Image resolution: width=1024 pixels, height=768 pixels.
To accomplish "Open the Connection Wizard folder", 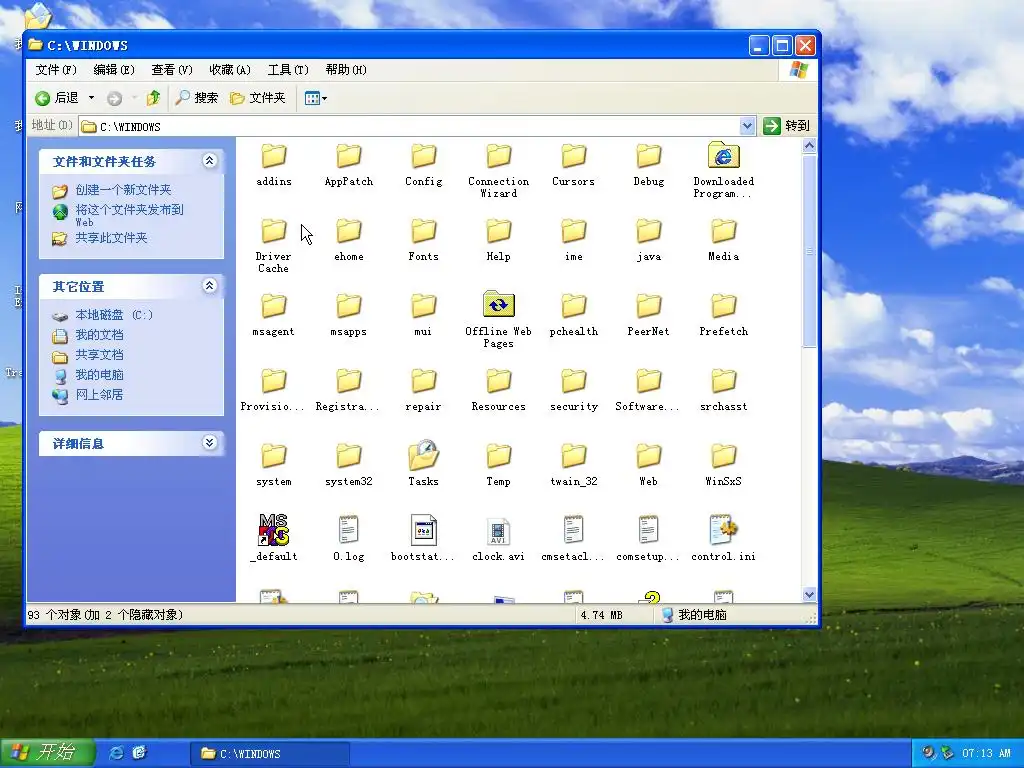I will pyautogui.click(x=498, y=170).
